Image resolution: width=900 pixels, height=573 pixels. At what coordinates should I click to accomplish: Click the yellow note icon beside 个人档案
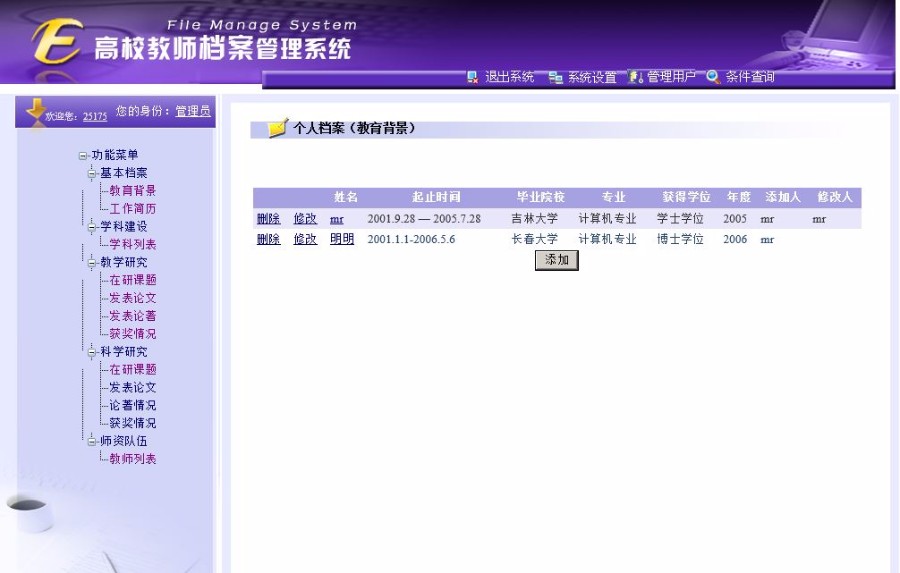pos(278,127)
